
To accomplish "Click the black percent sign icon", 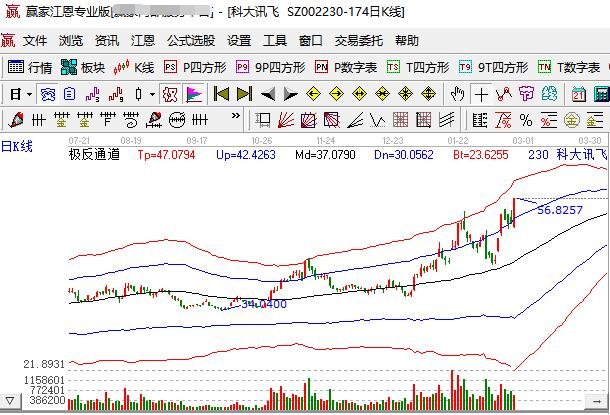I will (526, 120).
